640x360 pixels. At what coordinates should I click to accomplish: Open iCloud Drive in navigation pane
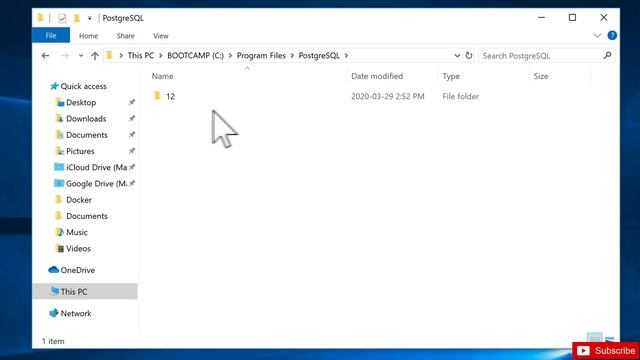96,167
